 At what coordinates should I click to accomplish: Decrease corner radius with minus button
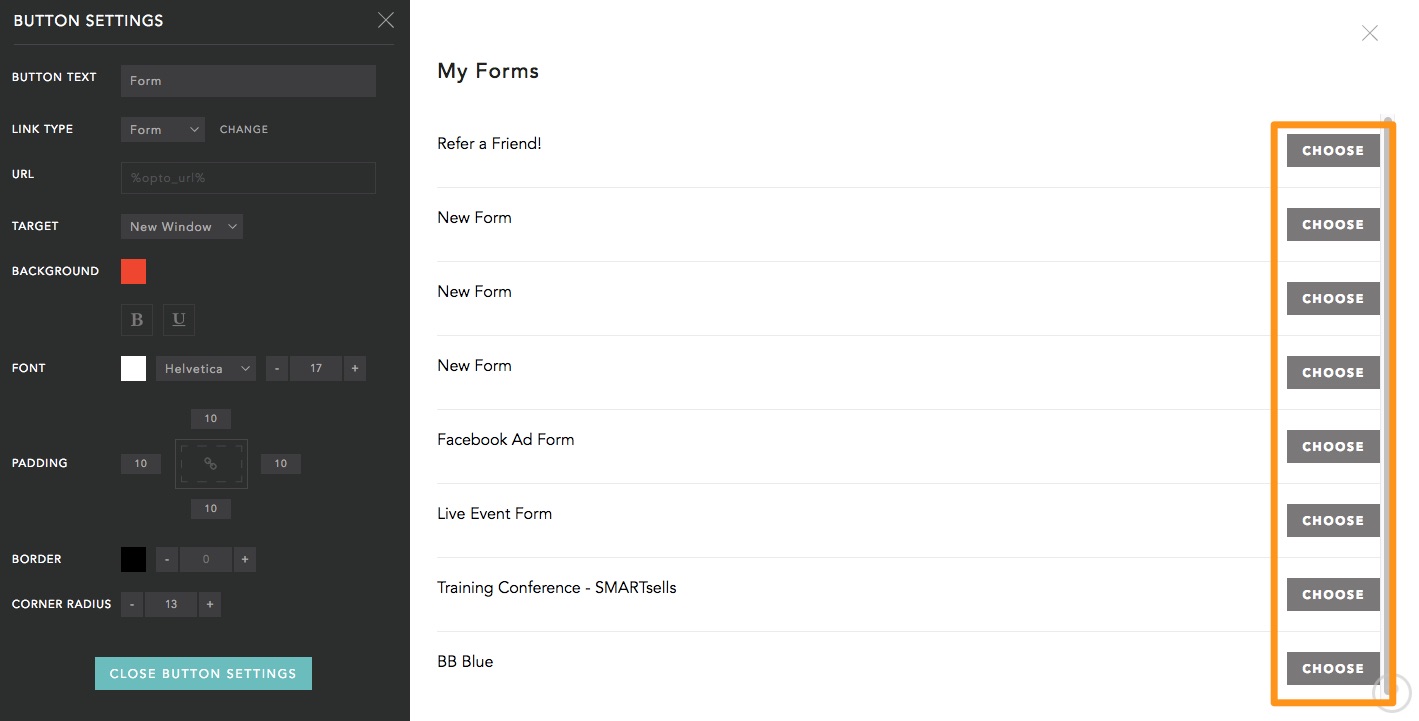tap(132, 604)
